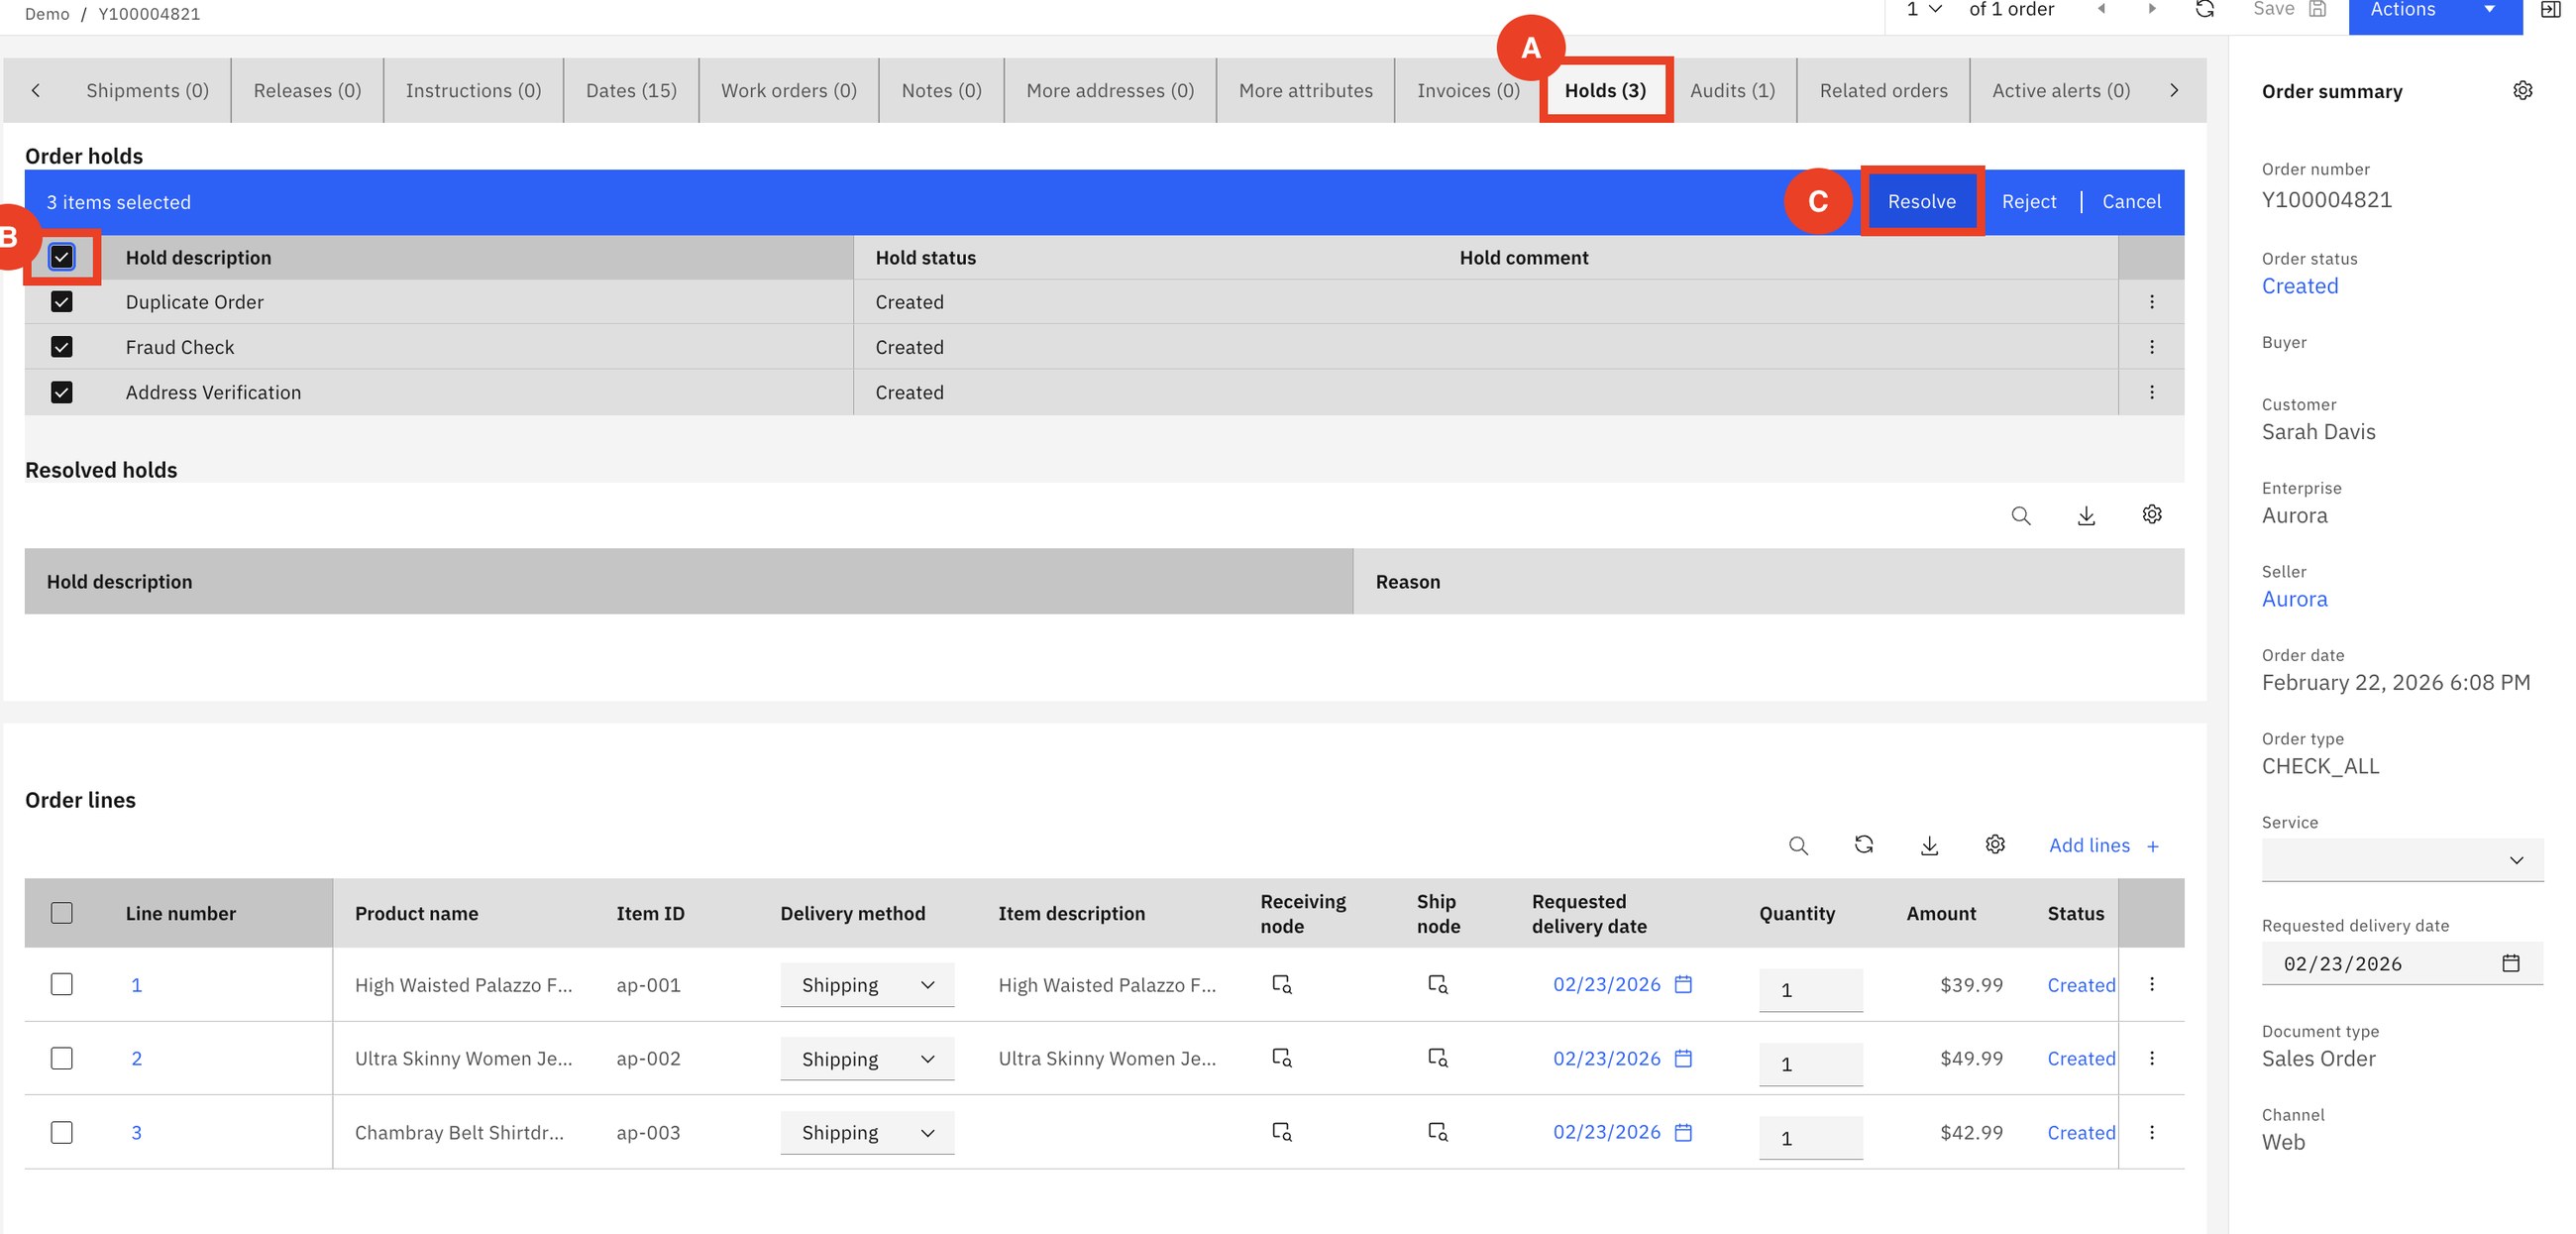This screenshot has height=1234, width=2576.
Task: Click Reject for selected holds
Action: pos(2029,202)
